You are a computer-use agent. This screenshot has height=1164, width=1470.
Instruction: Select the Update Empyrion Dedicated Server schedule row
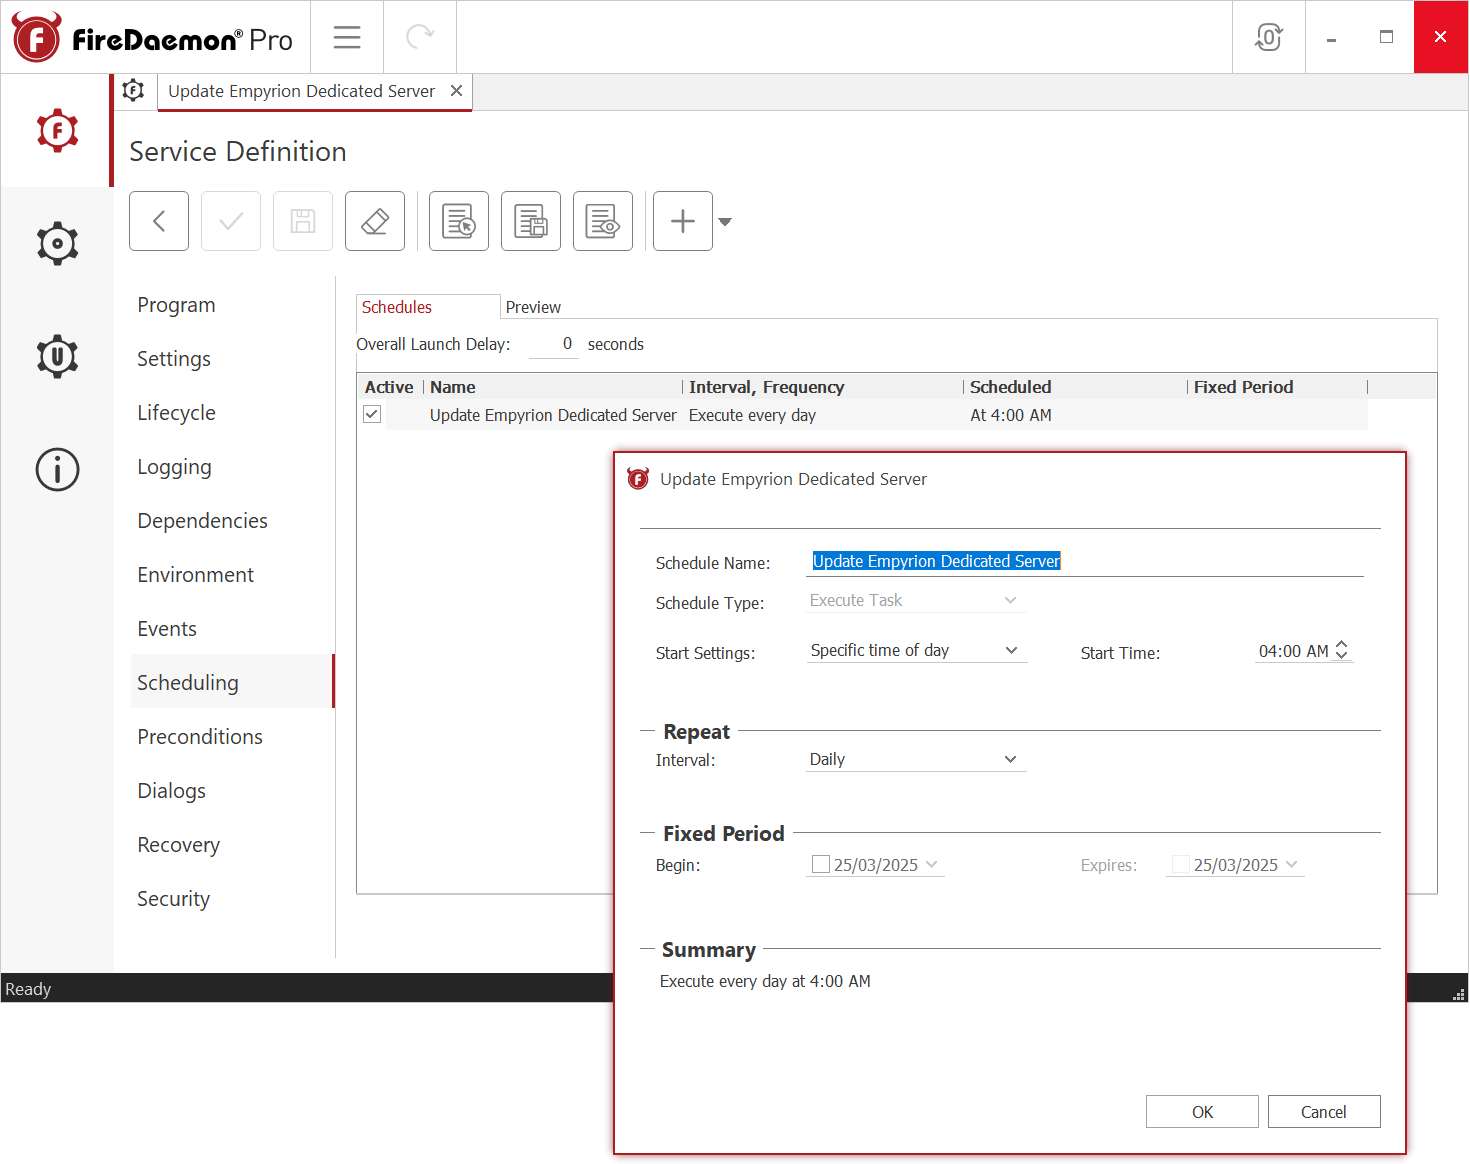pos(862,415)
